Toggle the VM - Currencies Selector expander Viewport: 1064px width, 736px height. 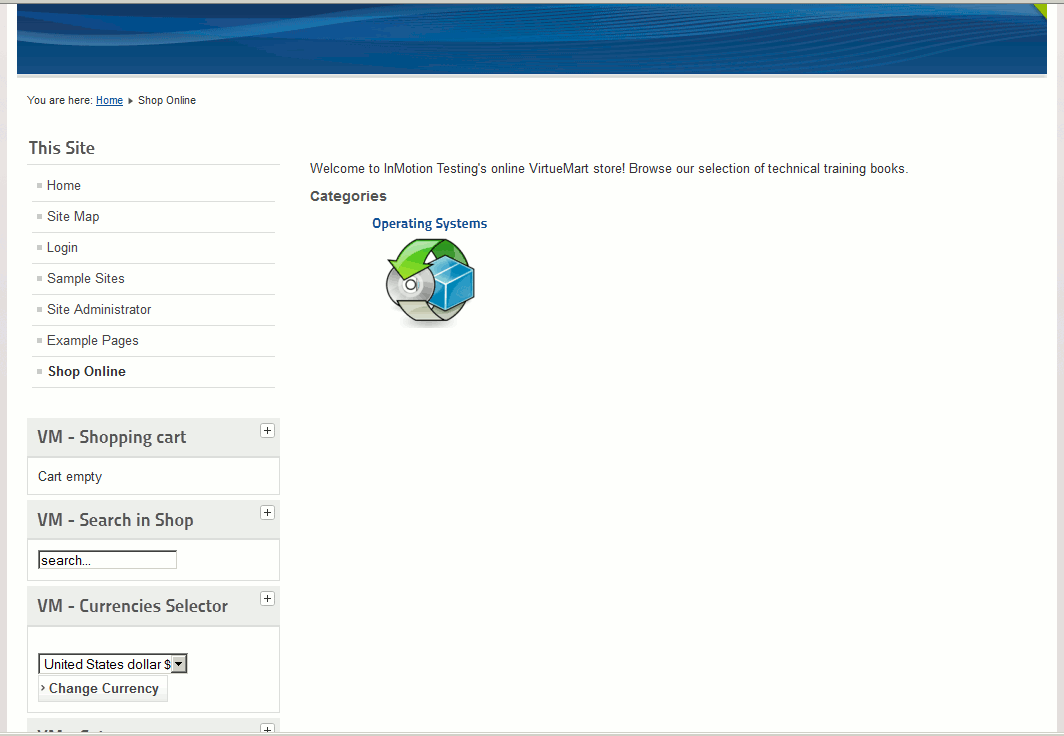(267, 598)
